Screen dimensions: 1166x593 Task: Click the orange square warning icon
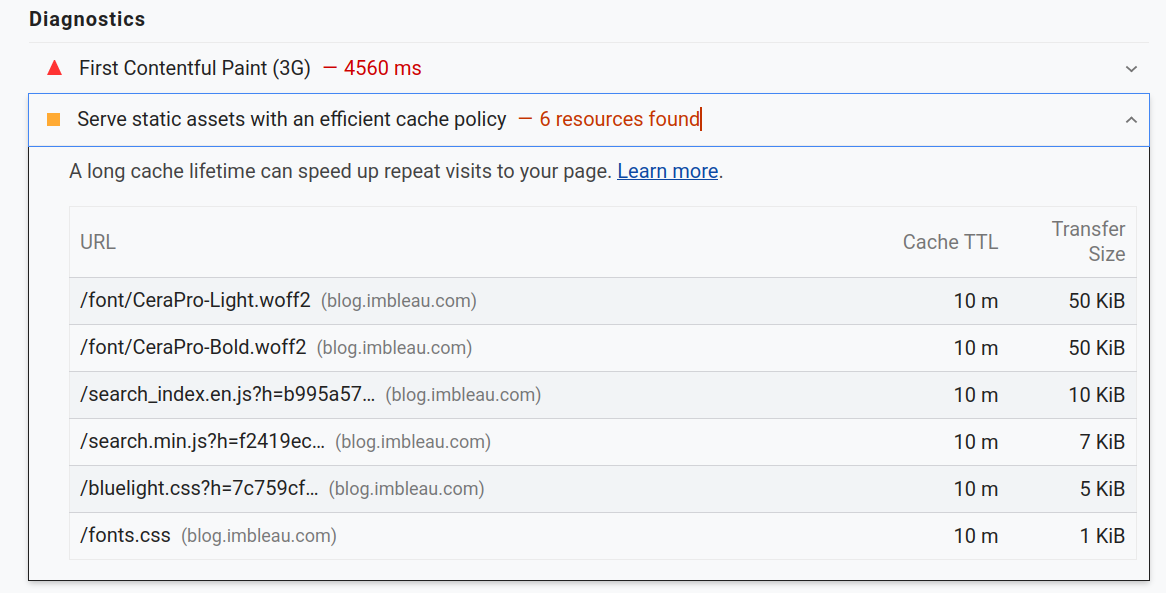[x=54, y=120]
